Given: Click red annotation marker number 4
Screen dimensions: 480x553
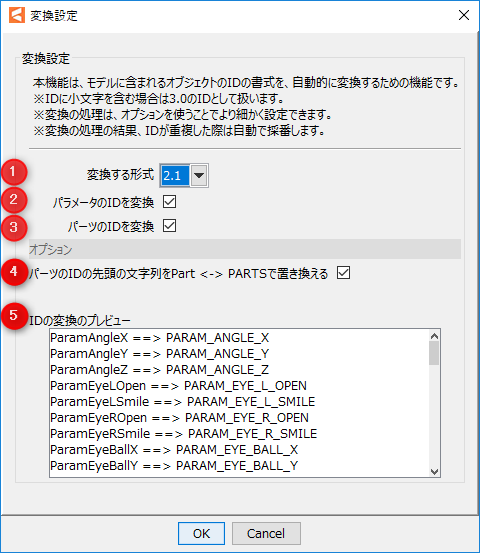Looking at the screenshot, I should pyautogui.click(x=14, y=272).
